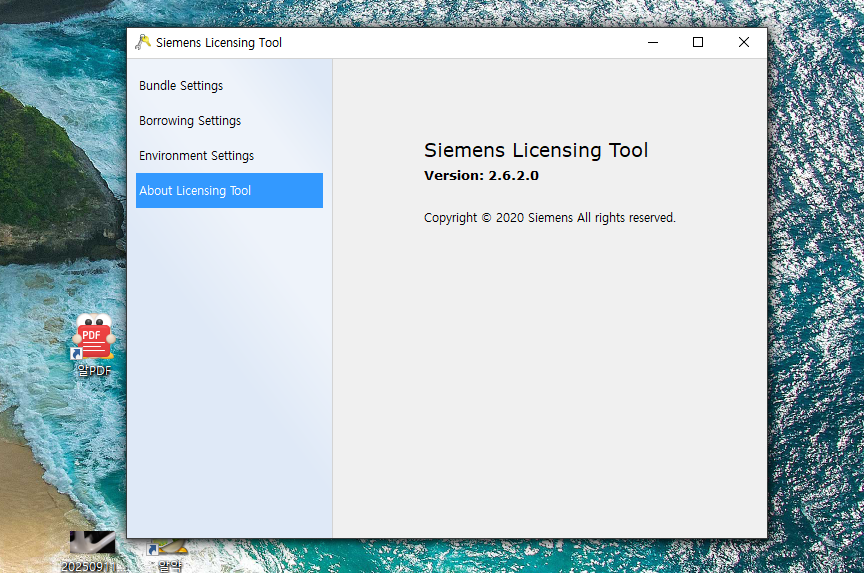This screenshot has height=573, width=864.
Task: Minimize the Siemens Licensing Tool window
Action: pos(653,42)
